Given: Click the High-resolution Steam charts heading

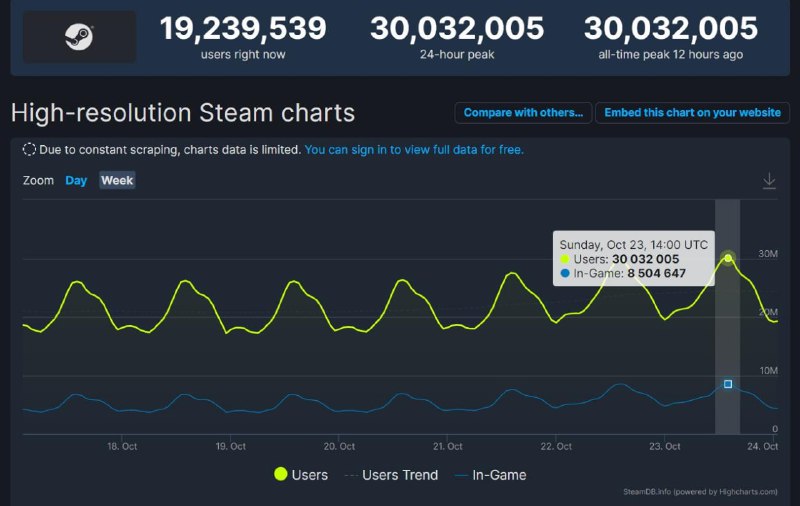Looking at the screenshot, I should click(x=183, y=113).
